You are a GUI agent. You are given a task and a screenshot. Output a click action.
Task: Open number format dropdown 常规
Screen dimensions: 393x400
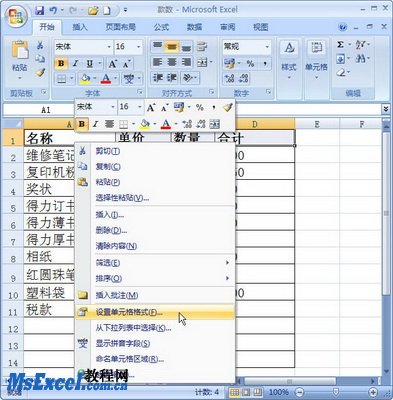click(x=267, y=47)
